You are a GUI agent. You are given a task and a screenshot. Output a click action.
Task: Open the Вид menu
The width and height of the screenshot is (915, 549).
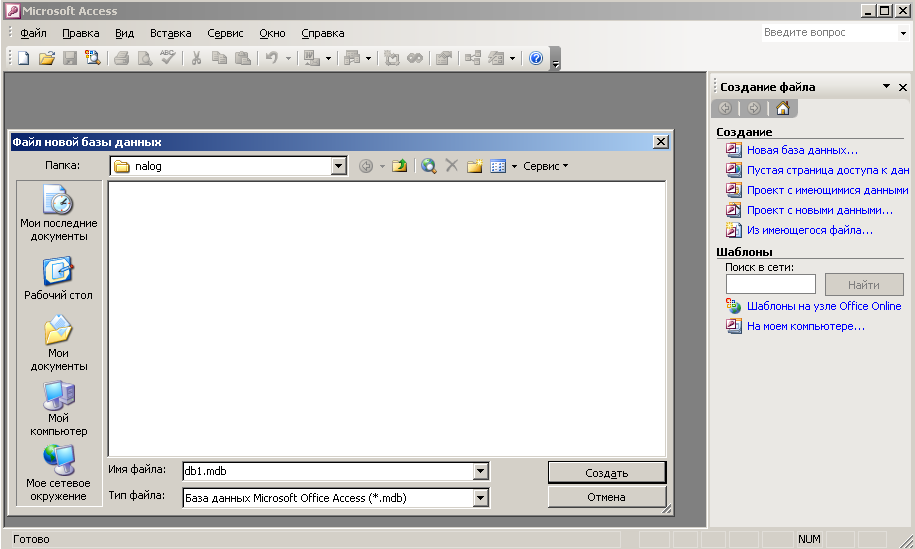tap(124, 33)
